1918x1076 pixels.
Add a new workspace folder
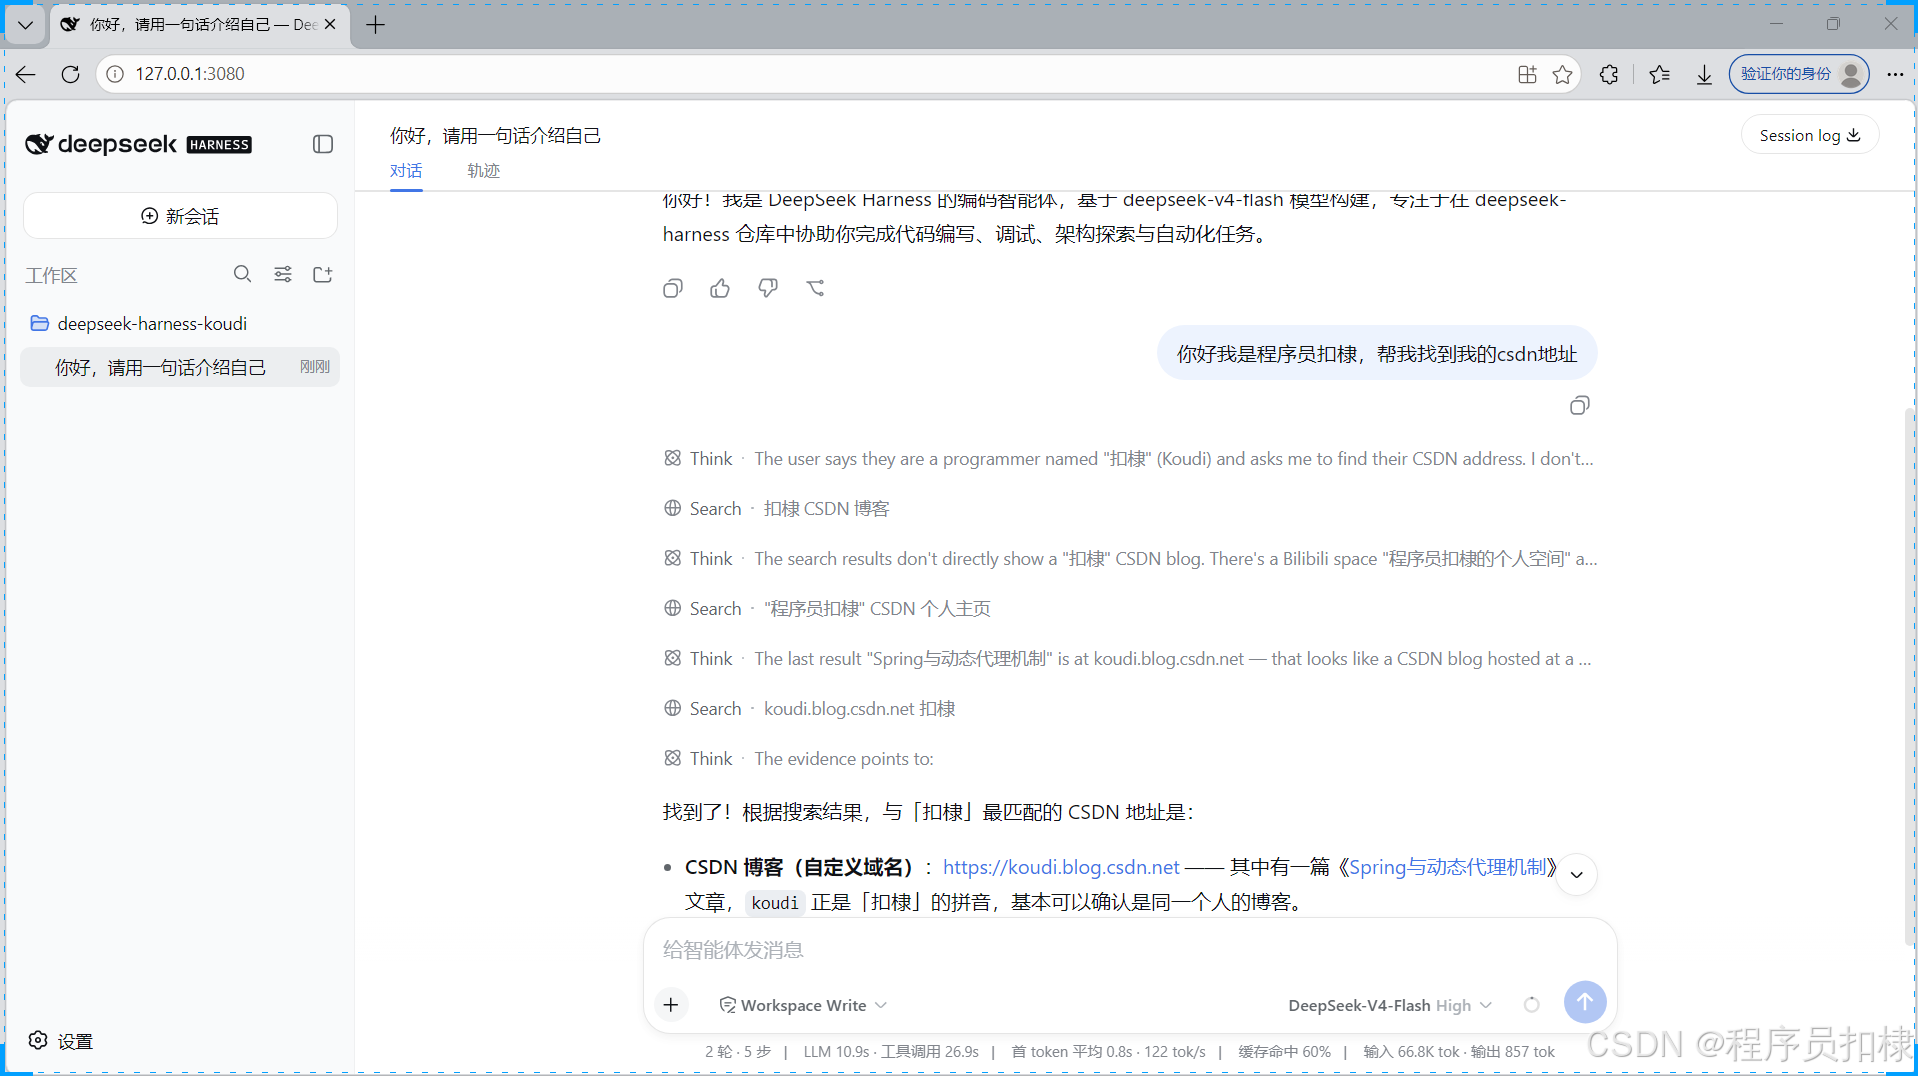(322, 274)
